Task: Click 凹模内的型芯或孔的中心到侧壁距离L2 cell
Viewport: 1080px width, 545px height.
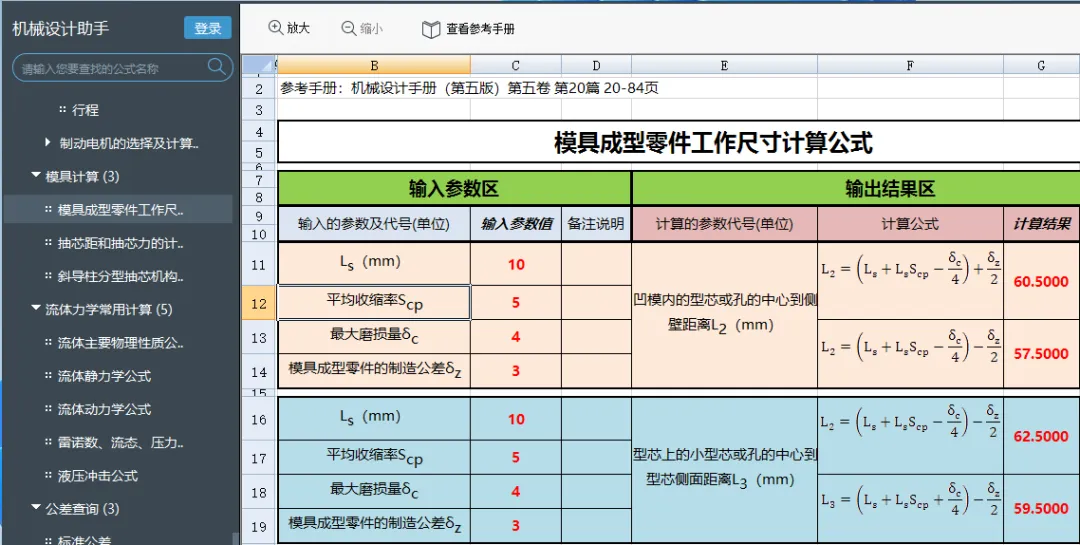Action: [725, 315]
